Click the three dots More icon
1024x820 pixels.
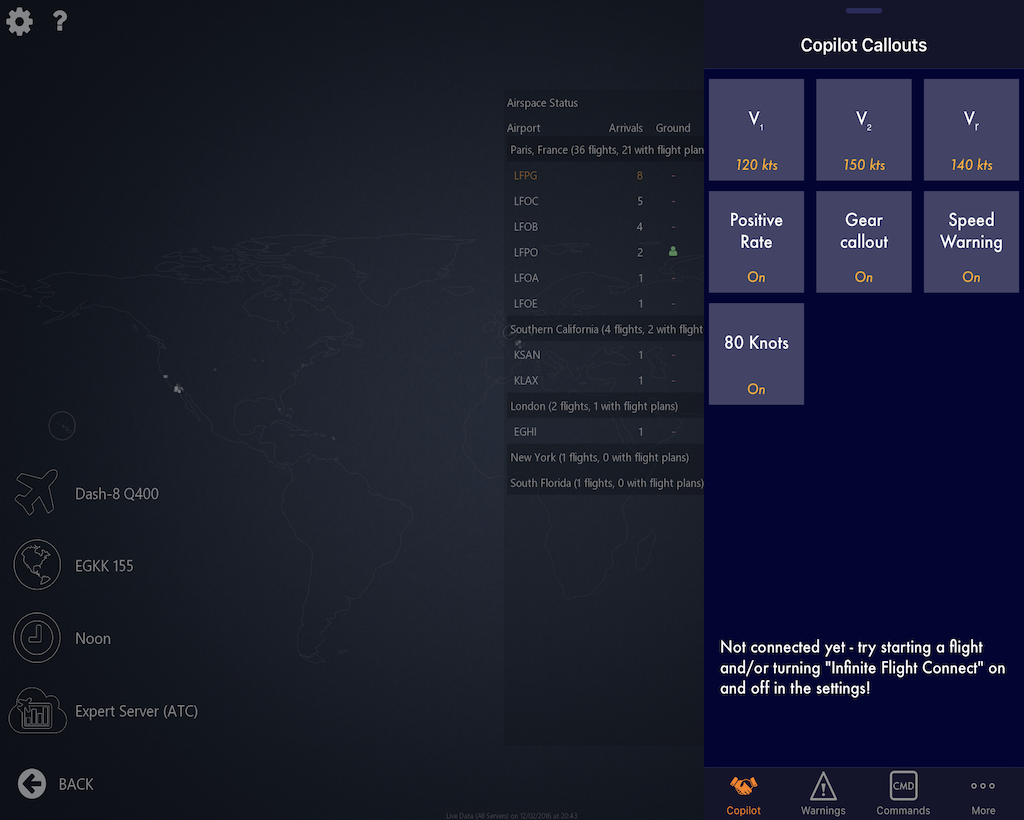click(x=983, y=786)
